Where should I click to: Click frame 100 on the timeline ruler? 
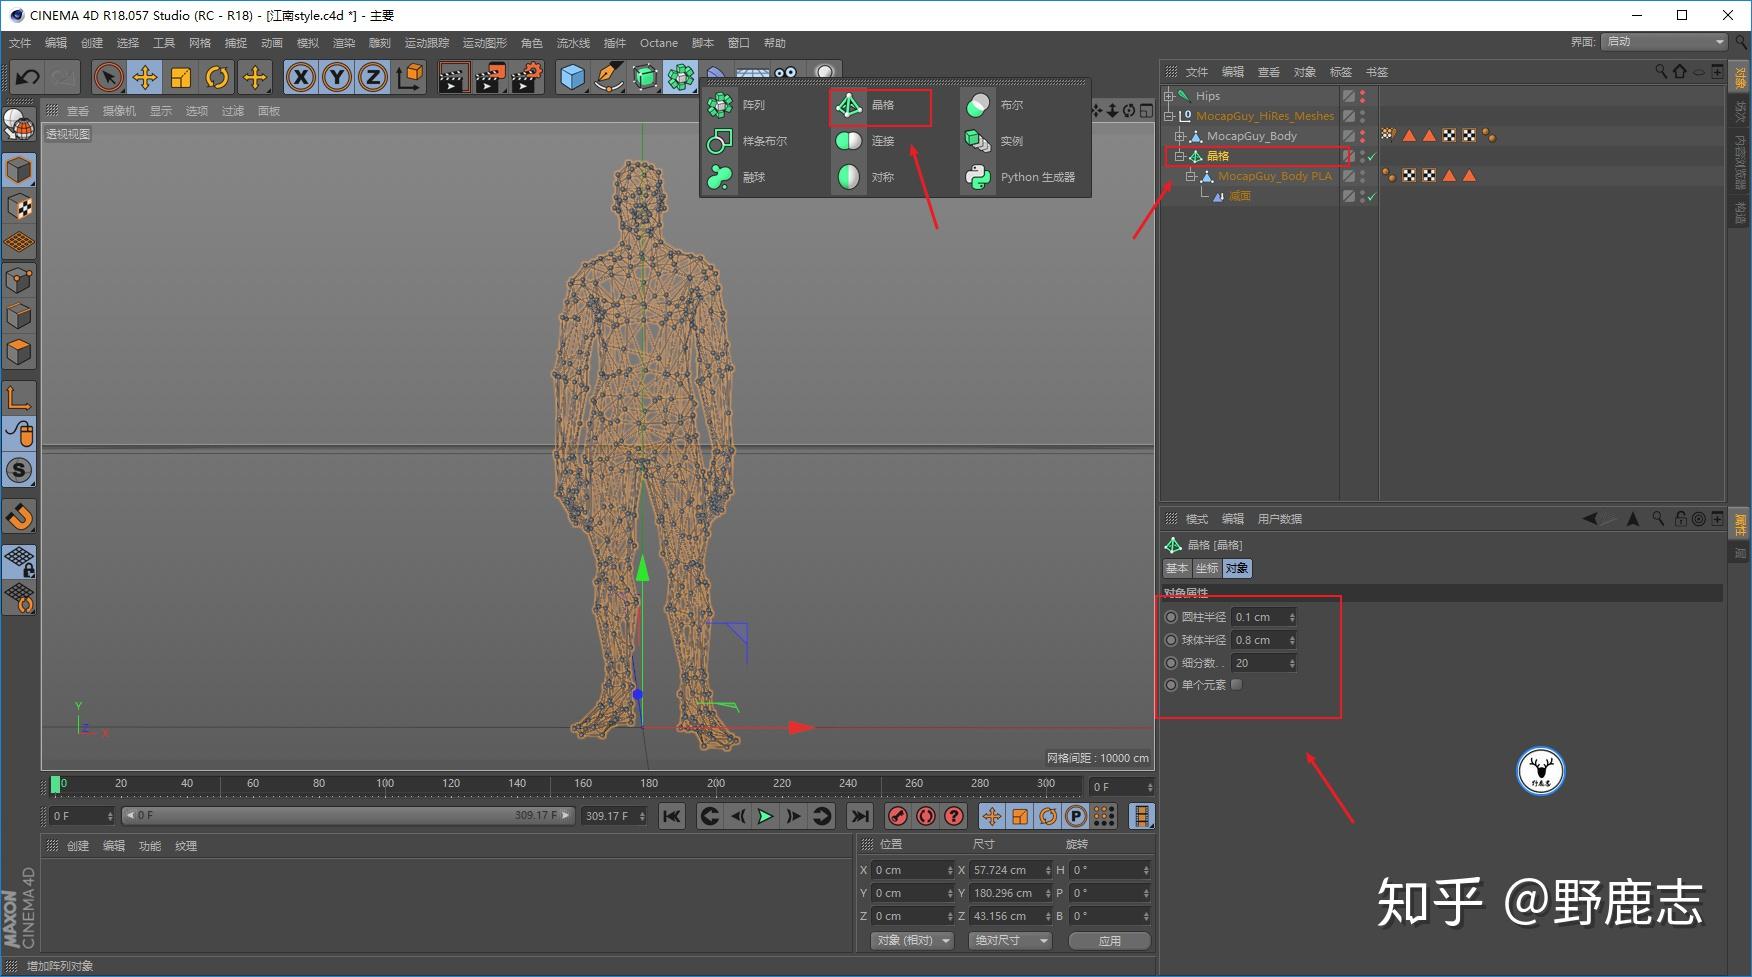pos(385,784)
